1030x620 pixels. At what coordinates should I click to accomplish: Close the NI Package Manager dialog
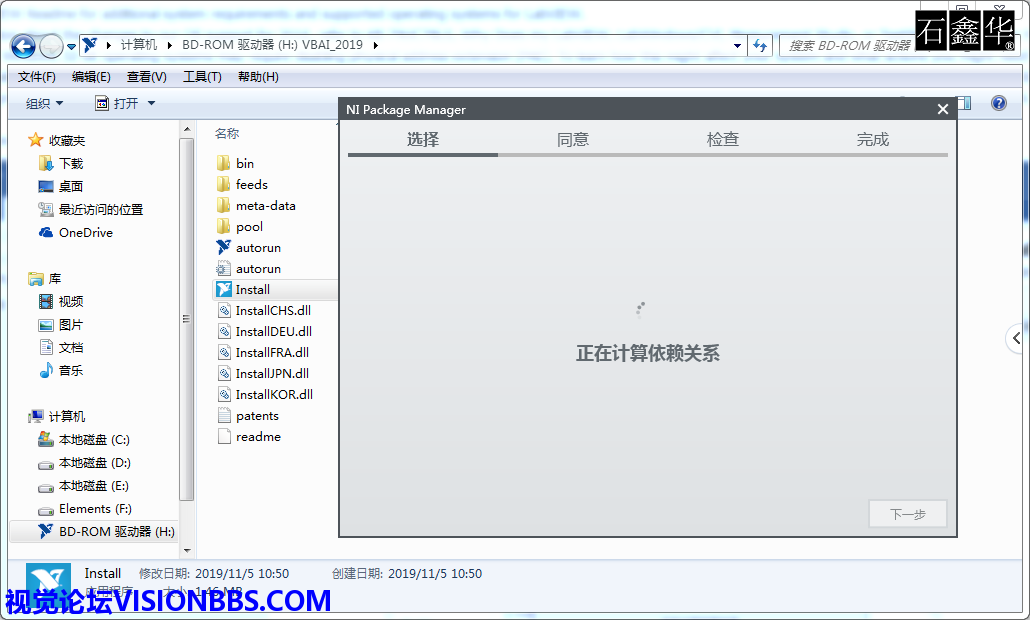click(943, 109)
